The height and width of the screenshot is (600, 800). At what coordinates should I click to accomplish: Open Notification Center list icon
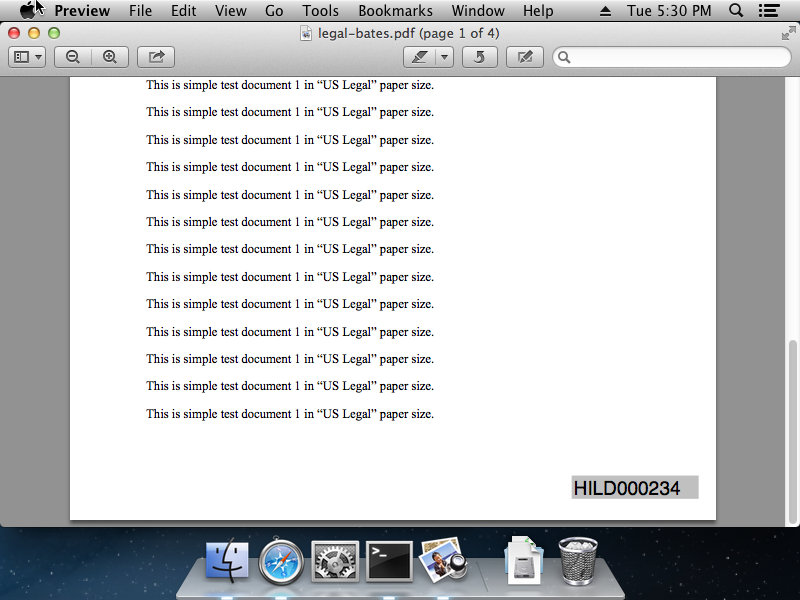click(769, 11)
